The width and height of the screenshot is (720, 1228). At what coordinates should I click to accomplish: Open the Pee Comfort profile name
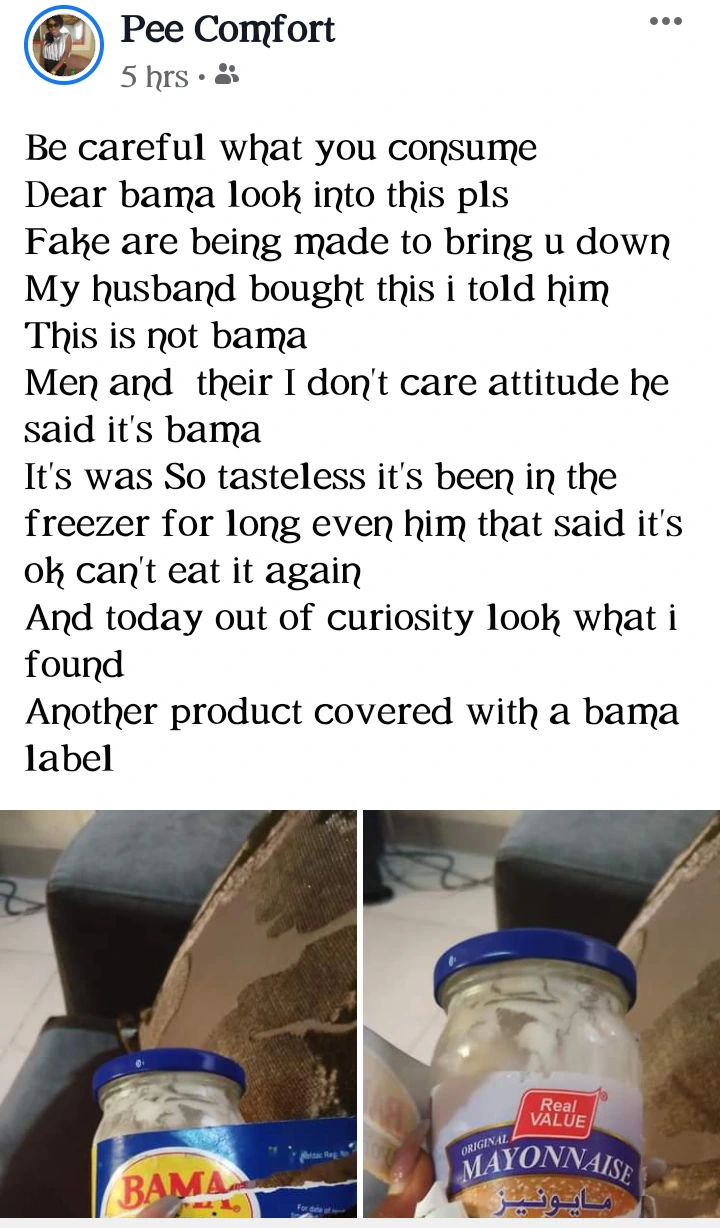228,29
